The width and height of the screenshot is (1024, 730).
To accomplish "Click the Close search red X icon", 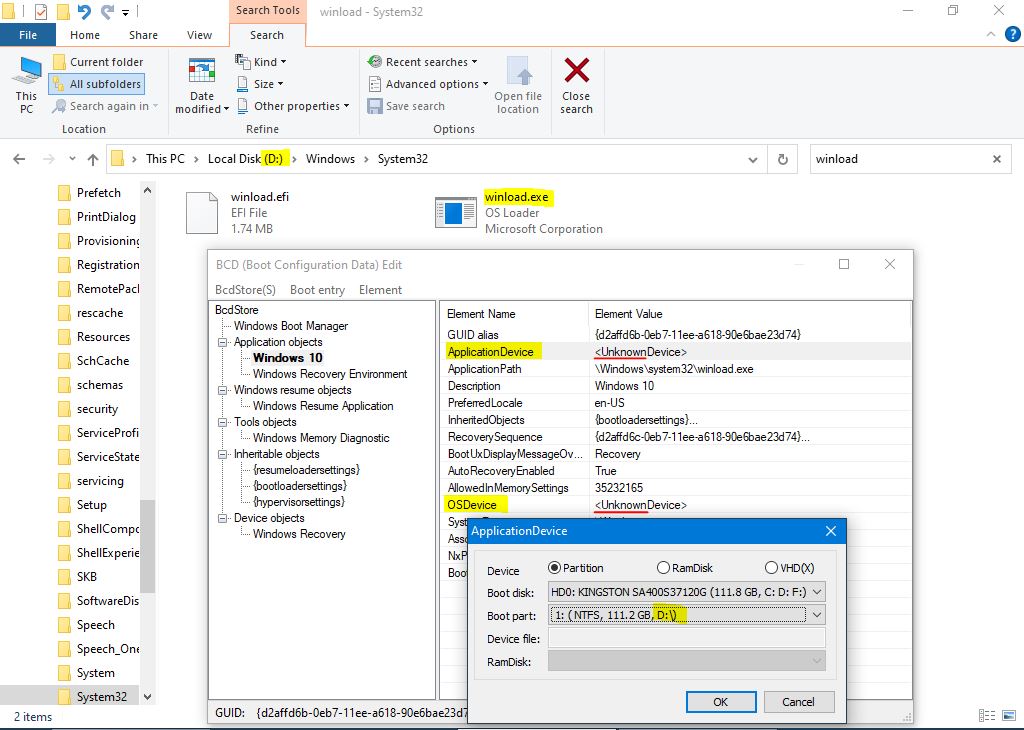I will click(x=576, y=72).
